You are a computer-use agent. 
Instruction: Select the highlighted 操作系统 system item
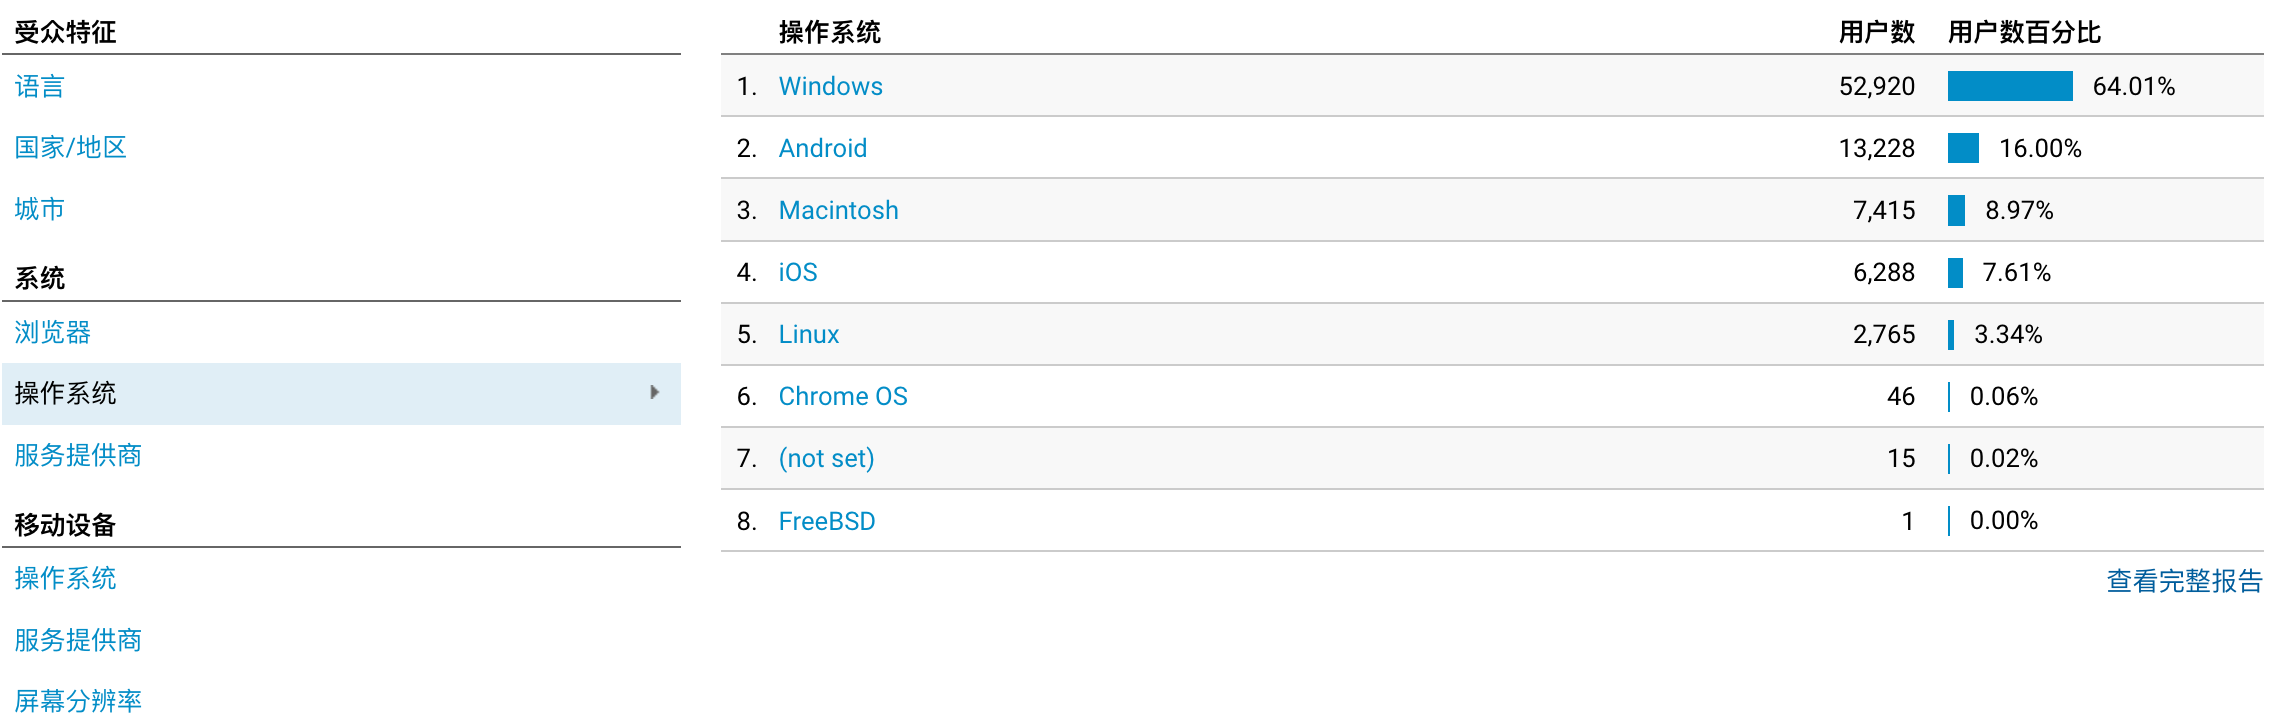tap(66, 394)
